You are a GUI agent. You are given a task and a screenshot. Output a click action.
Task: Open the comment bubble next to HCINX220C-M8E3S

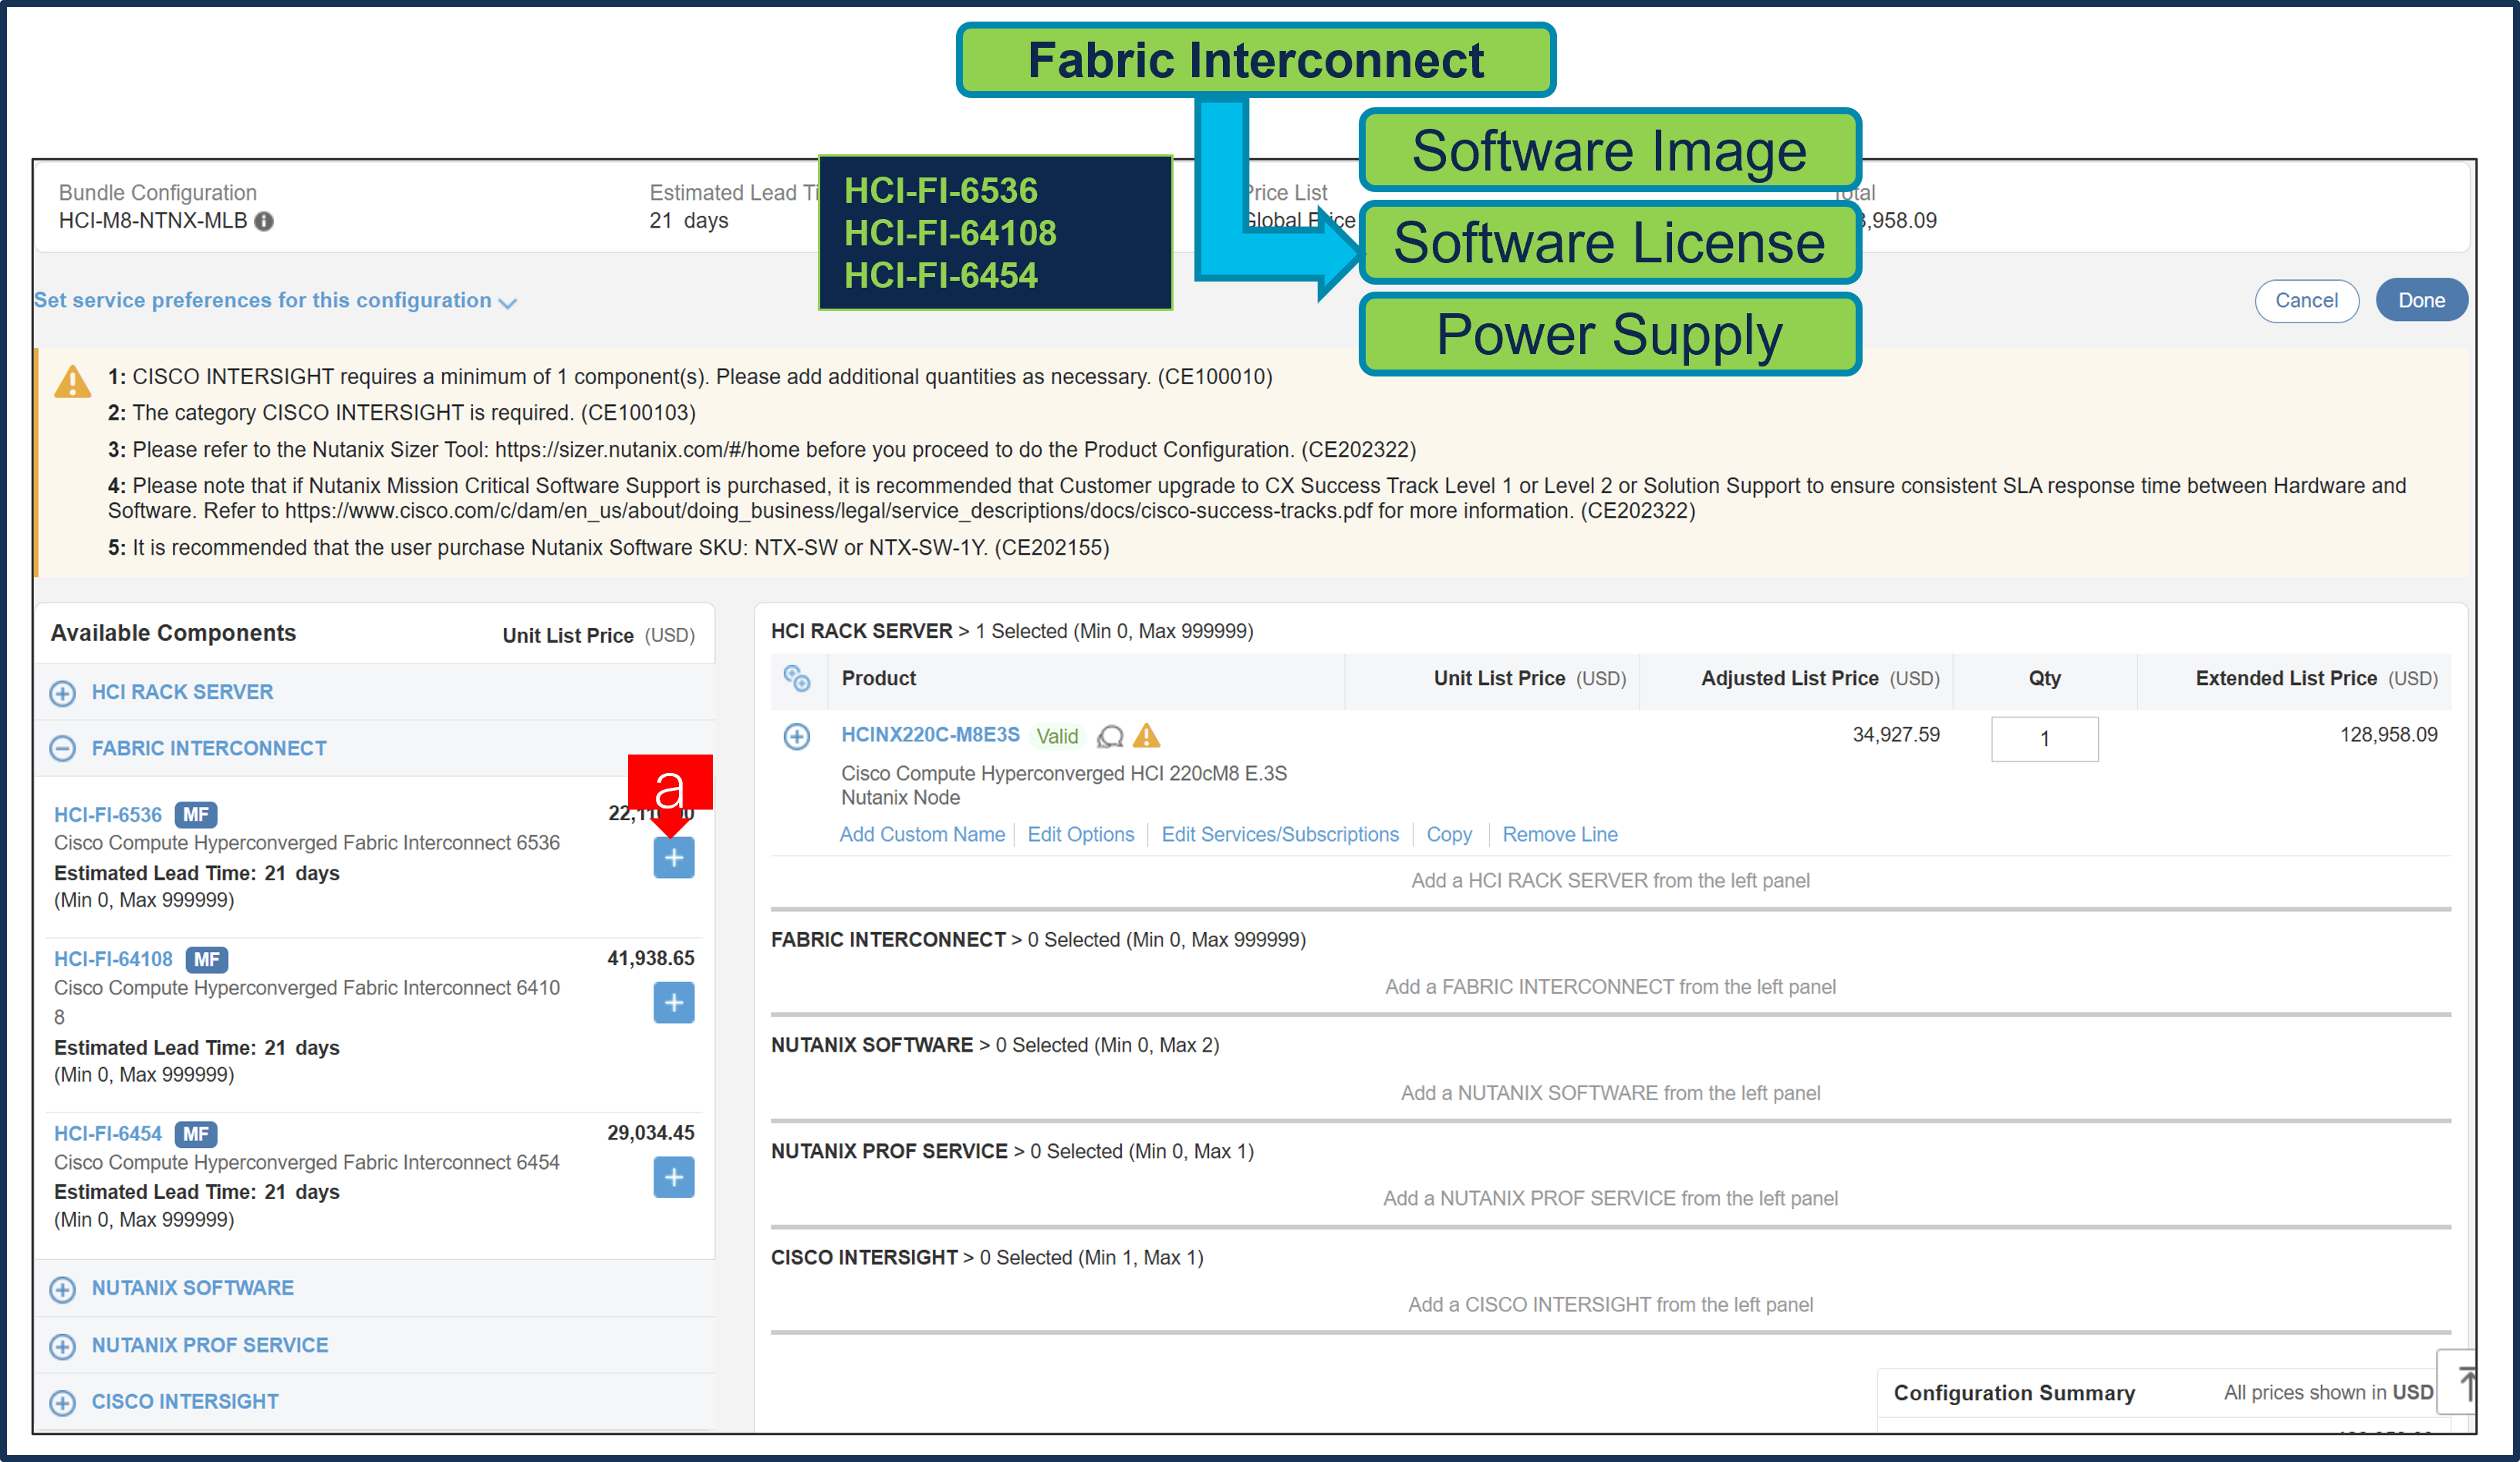(x=1112, y=737)
